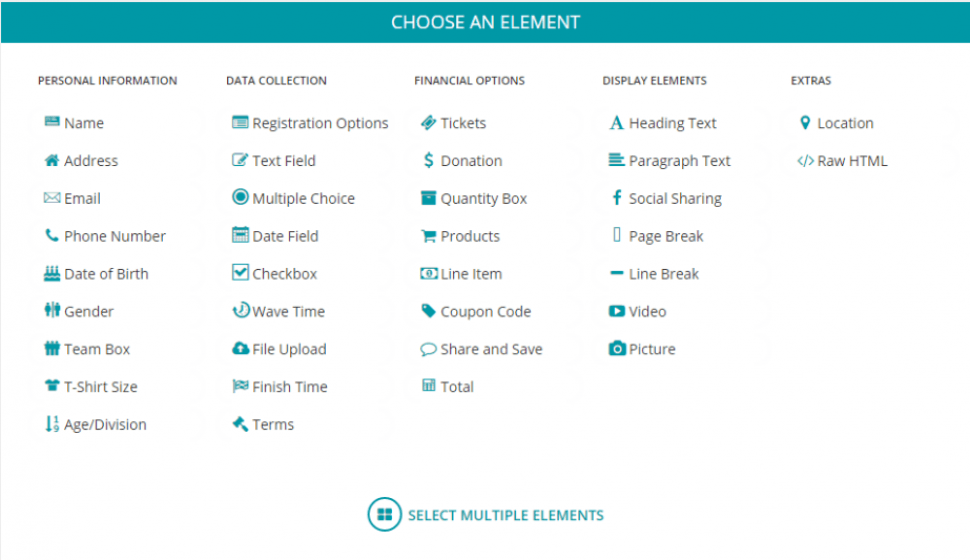Select the Products shopping cart icon
The width and height of the screenshot is (970, 560).
[x=428, y=237]
